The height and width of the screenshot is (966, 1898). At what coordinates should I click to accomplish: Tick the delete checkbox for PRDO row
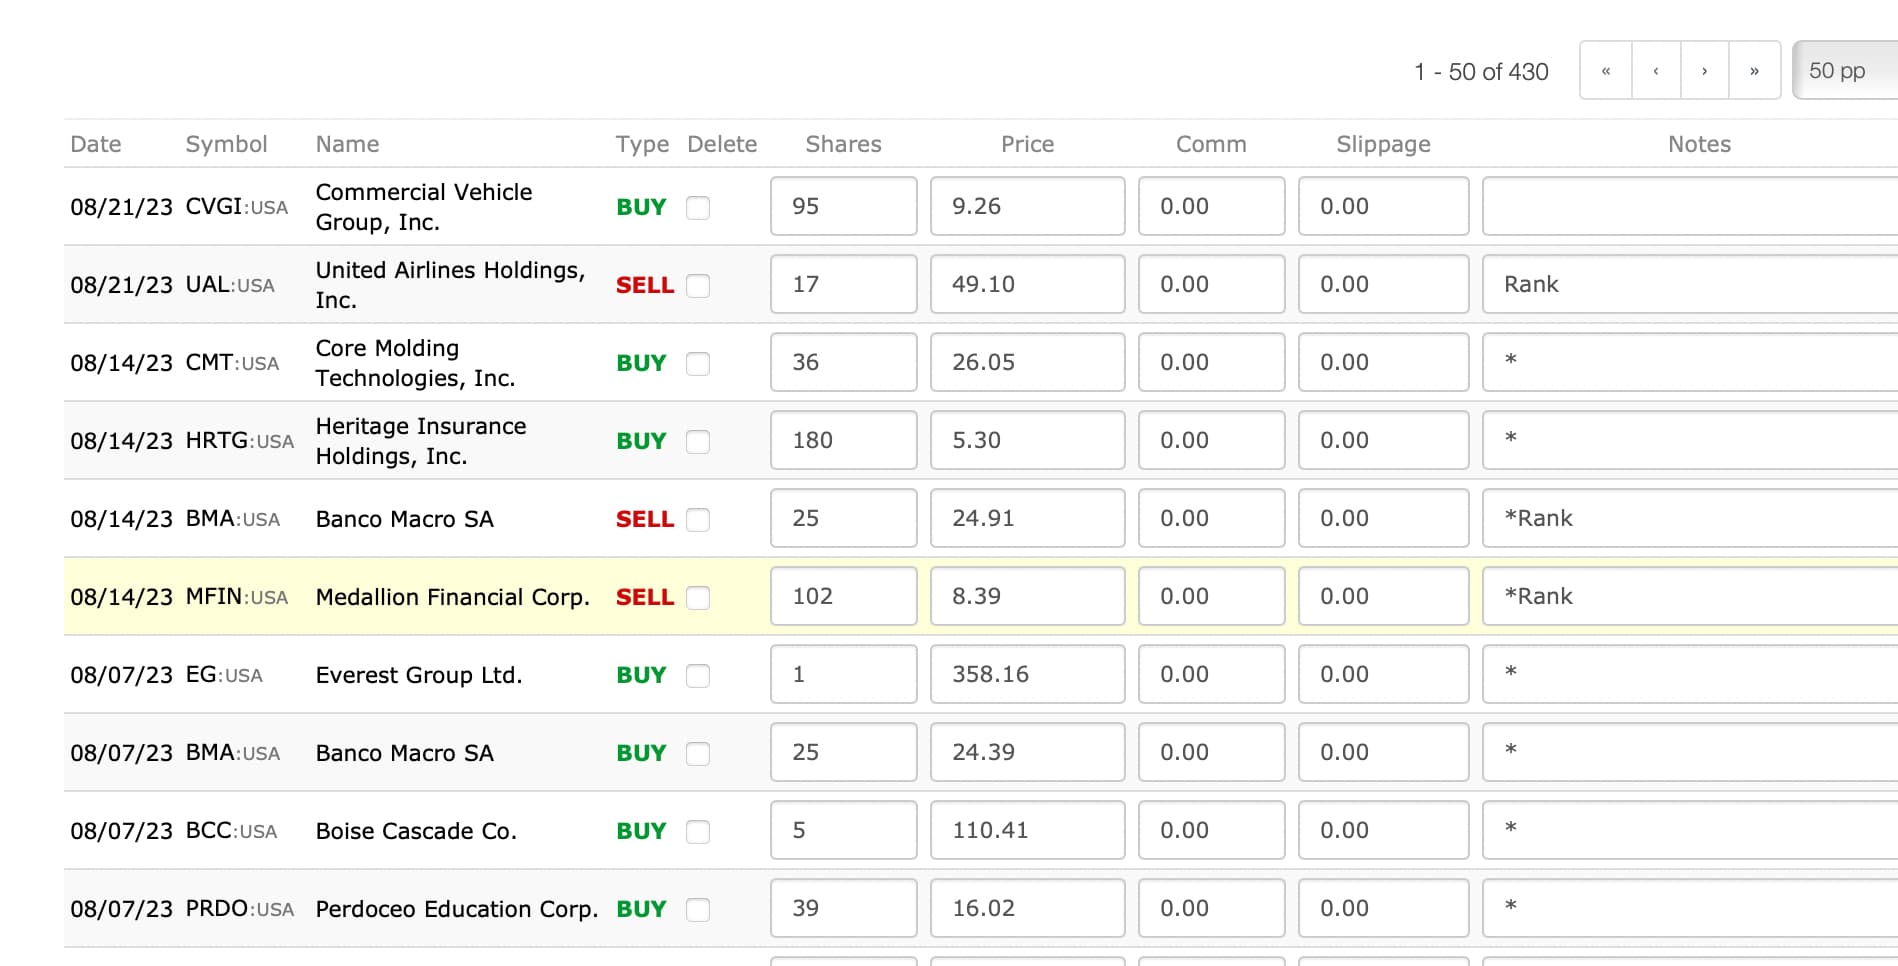[698, 909]
